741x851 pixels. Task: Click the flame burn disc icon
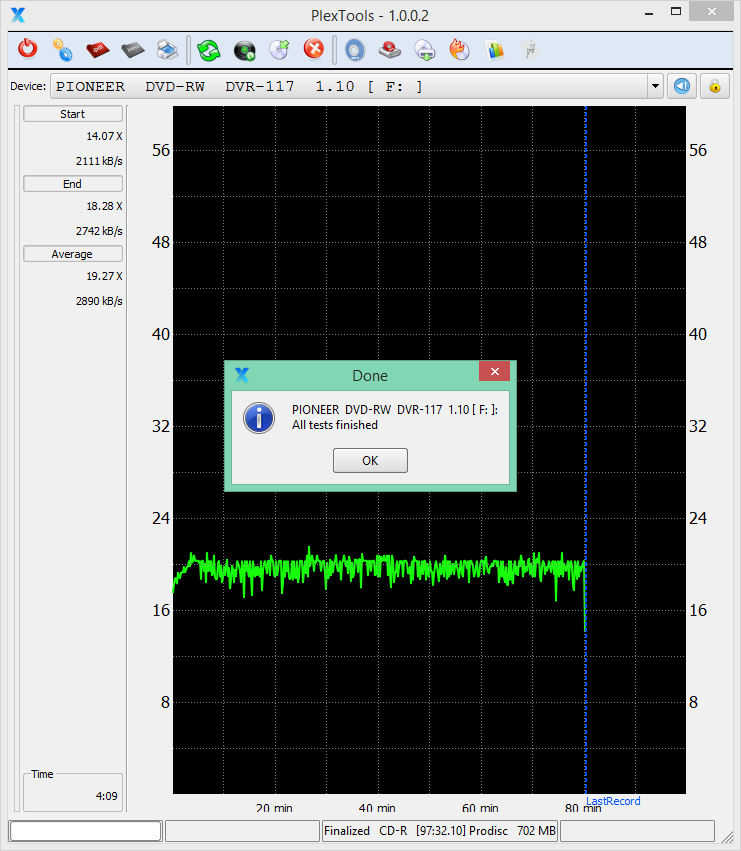[x=459, y=49]
